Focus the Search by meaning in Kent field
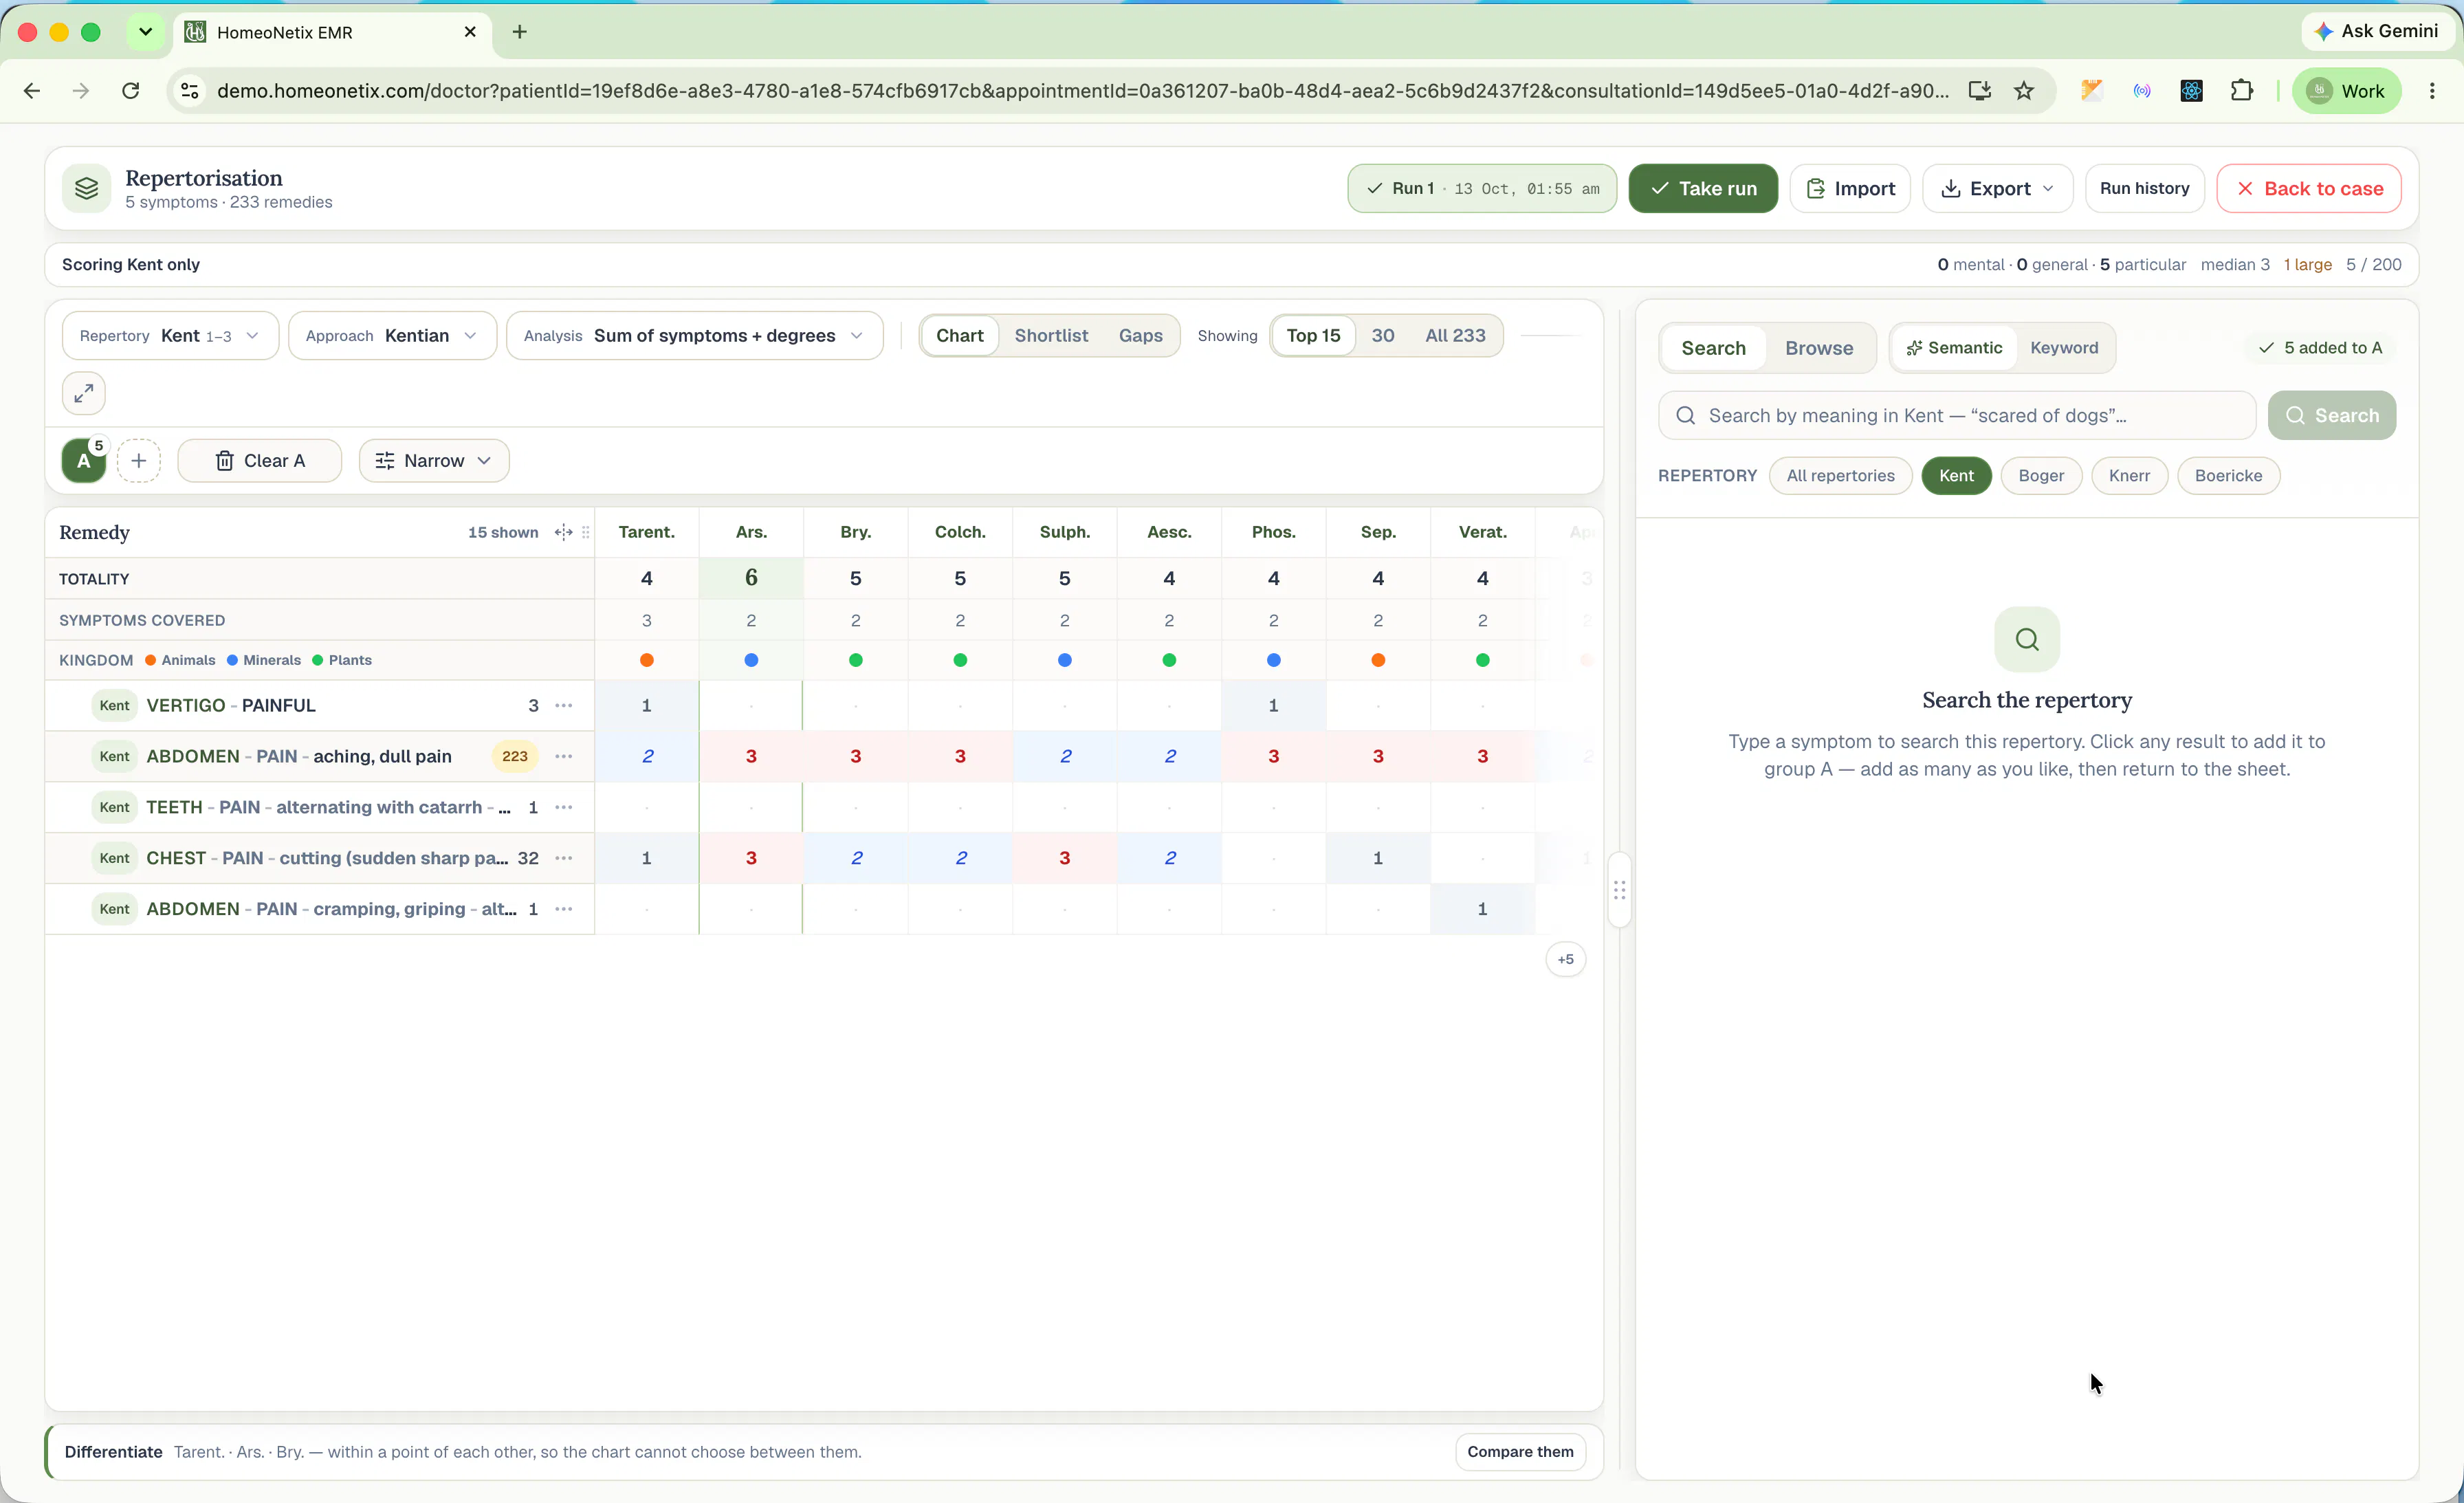Viewport: 2464px width, 1503px height. click(1956, 415)
